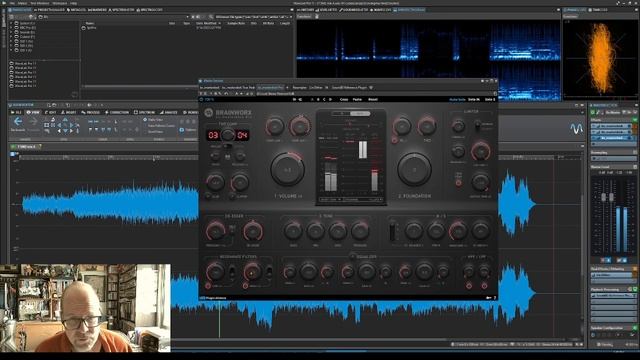This screenshot has width=640, height=360.
Task: Click the large Foundation knob
Action: pos(414,169)
